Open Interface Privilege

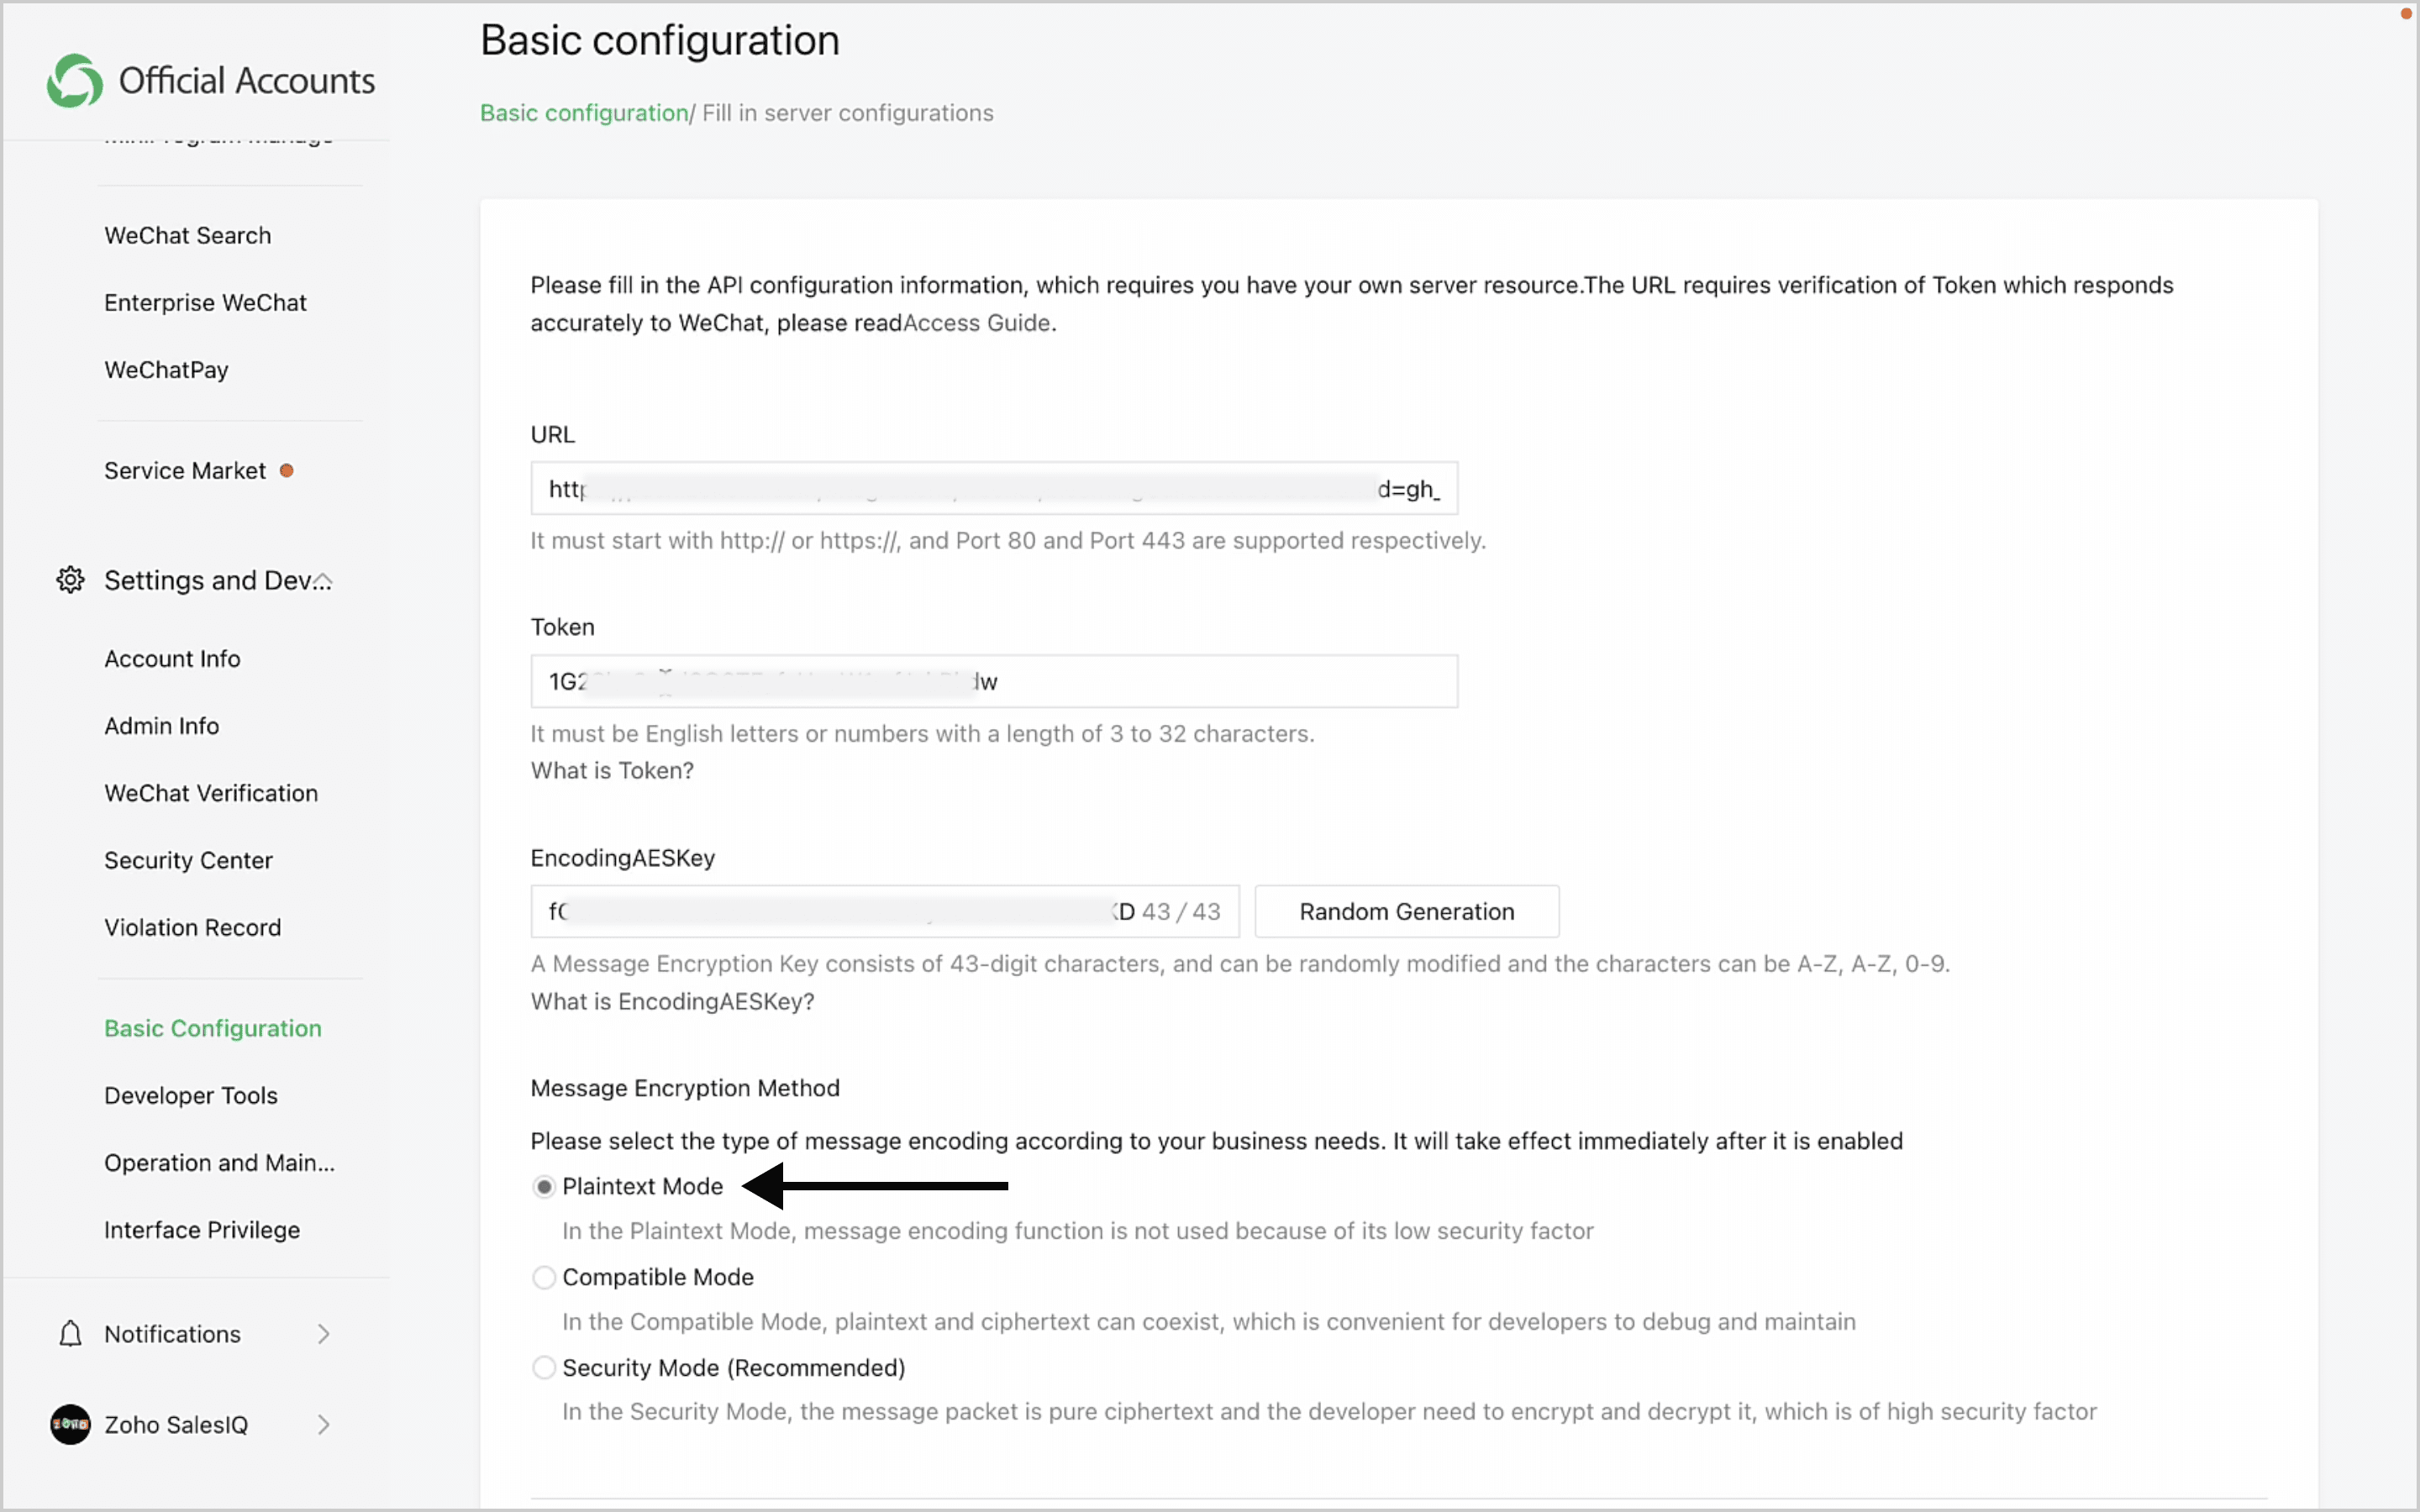coord(202,1230)
